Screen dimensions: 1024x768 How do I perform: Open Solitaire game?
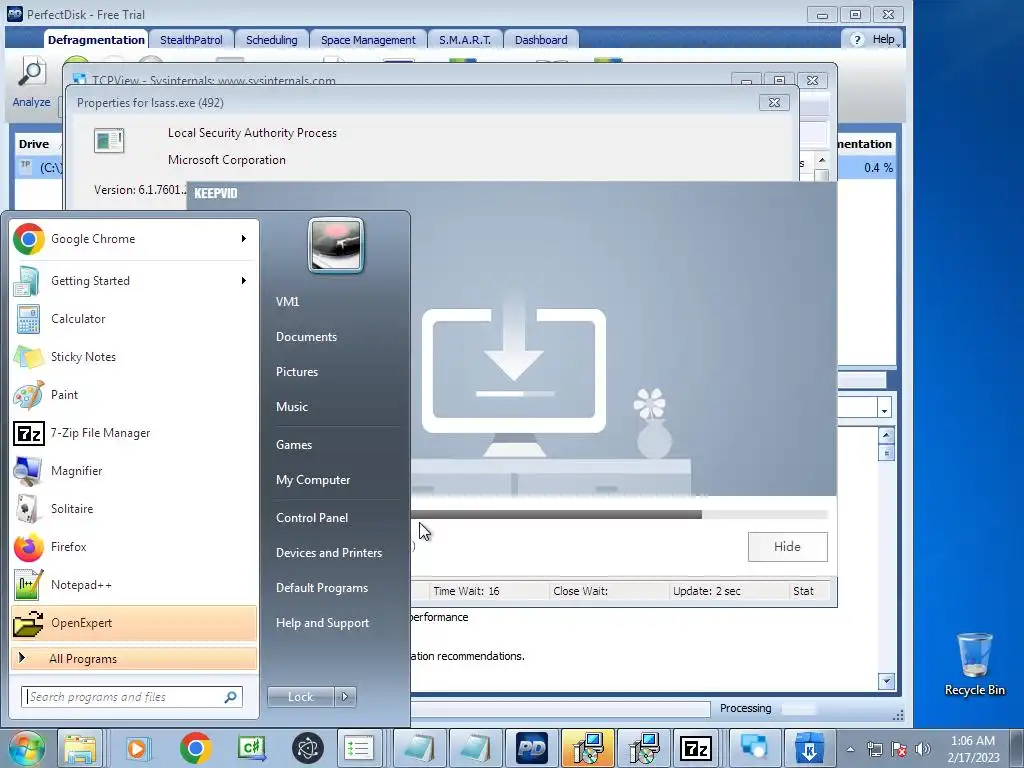134,509
